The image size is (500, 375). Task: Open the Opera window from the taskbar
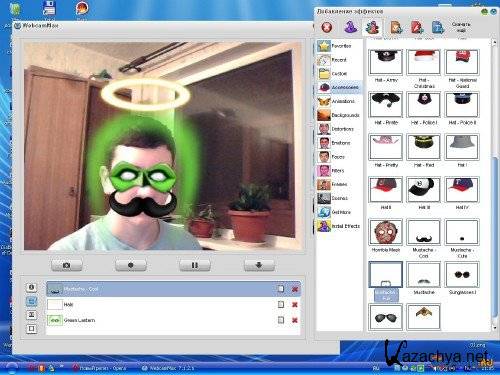point(99,368)
